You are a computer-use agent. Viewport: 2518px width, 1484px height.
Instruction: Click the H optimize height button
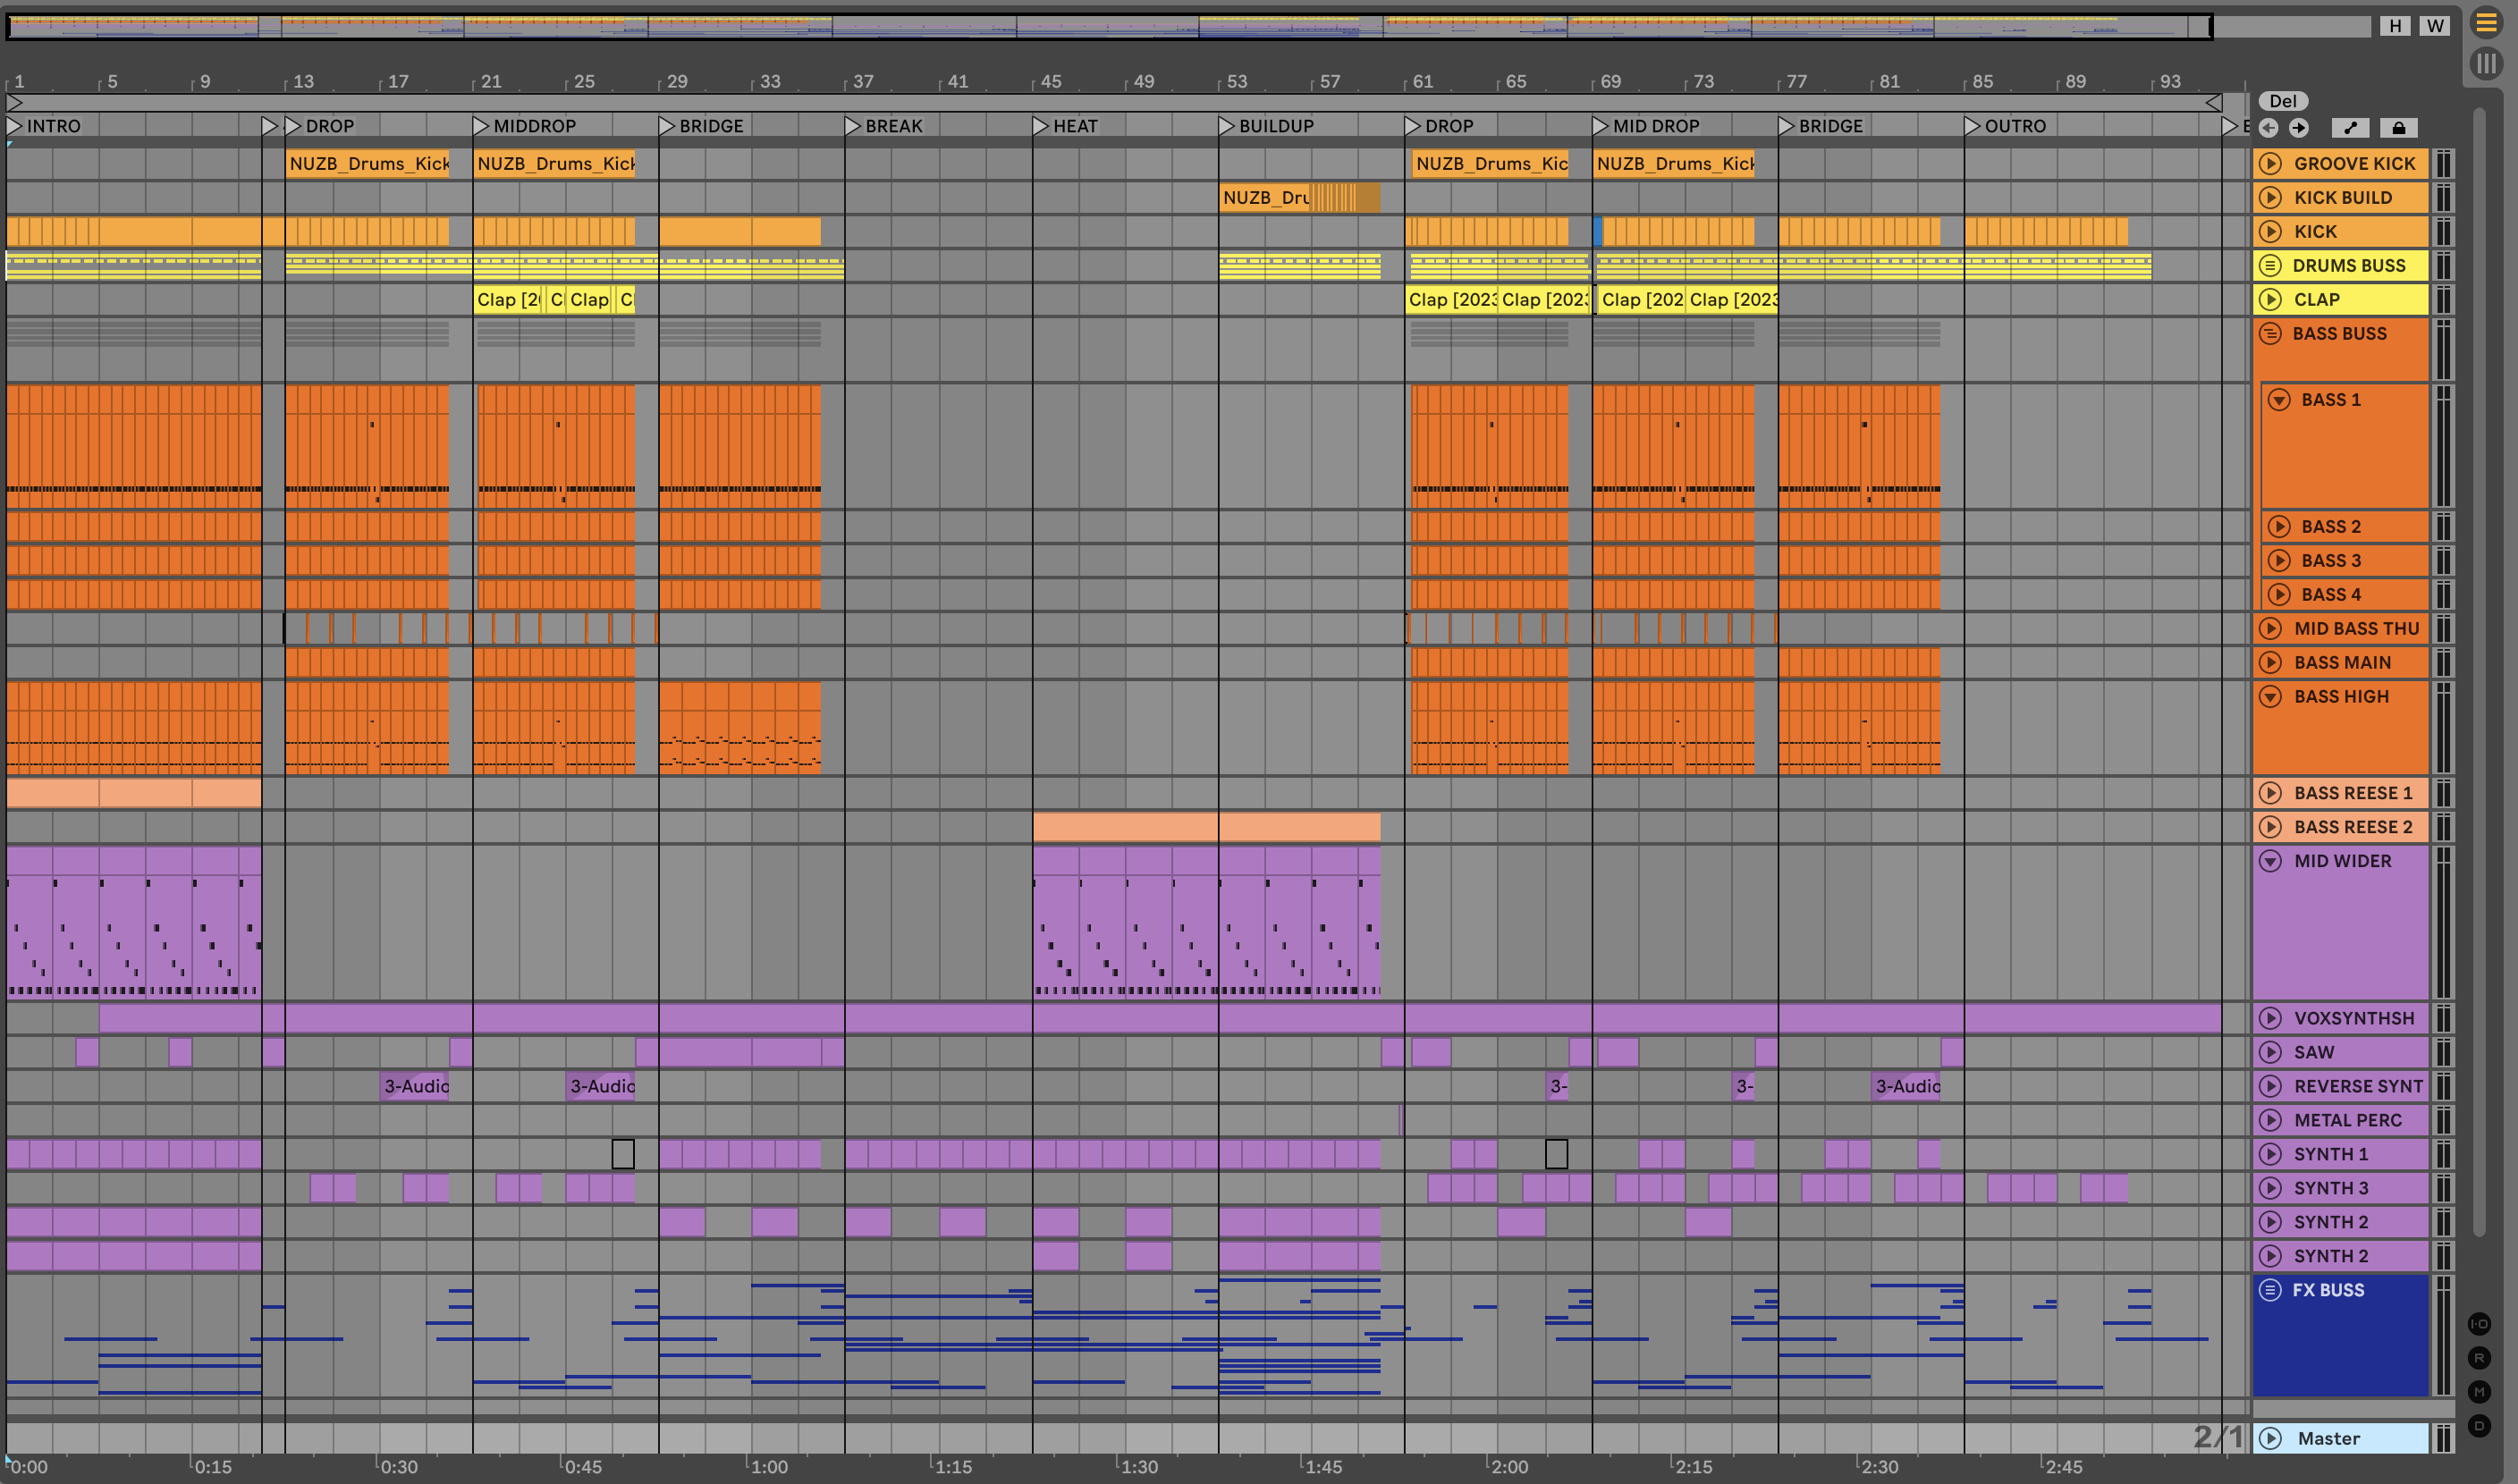[x=2395, y=26]
